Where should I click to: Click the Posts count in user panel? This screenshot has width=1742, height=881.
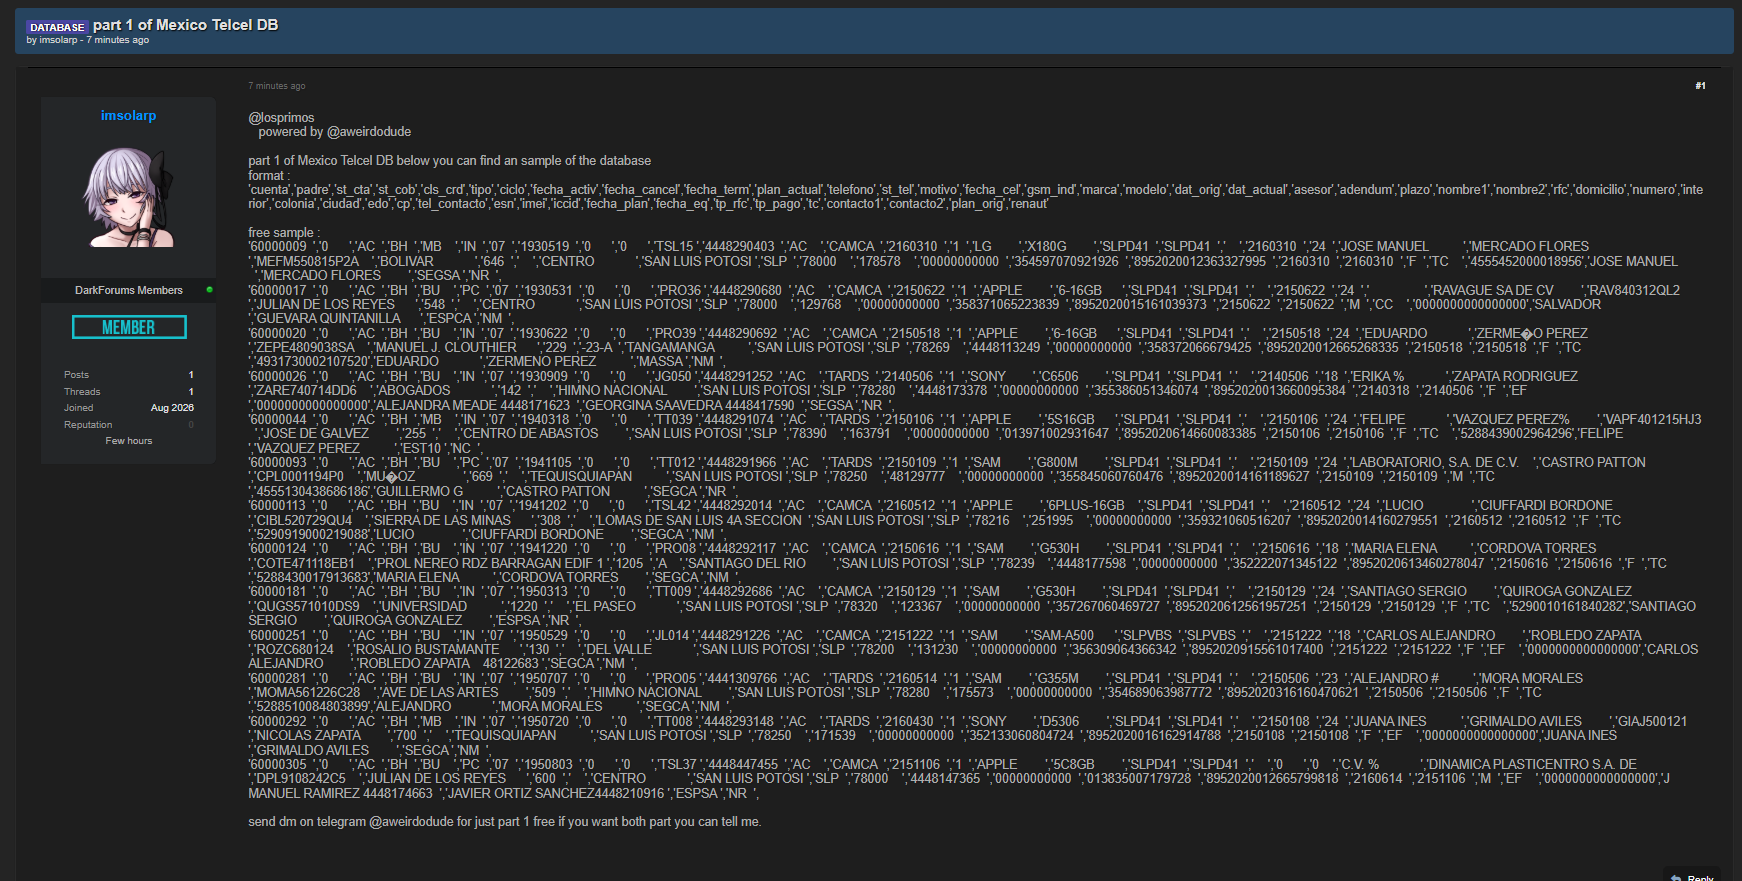point(191,375)
